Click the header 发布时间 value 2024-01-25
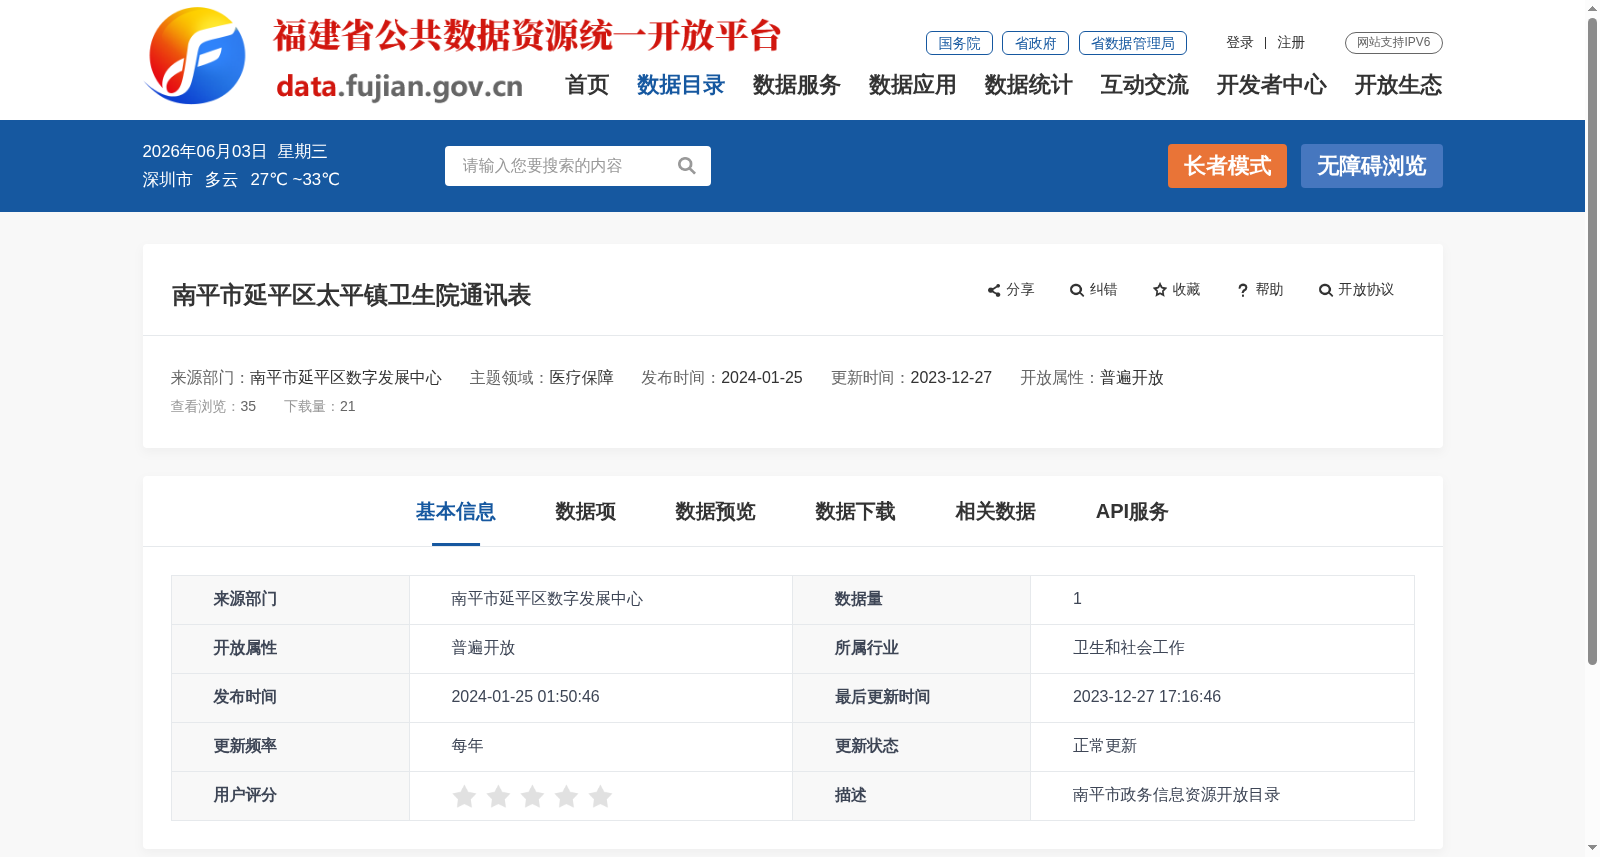The image size is (1600, 857). (762, 378)
